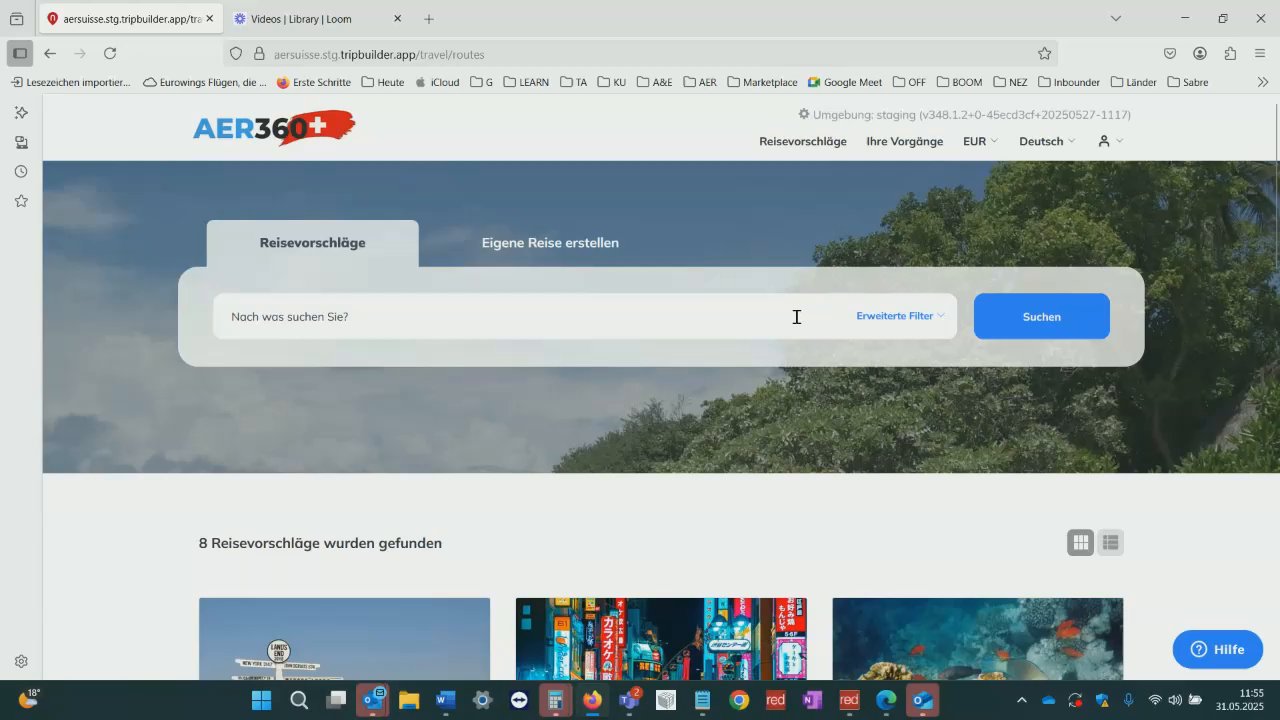Open a new browser tab
The width and height of the screenshot is (1280, 720).
(429, 19)
